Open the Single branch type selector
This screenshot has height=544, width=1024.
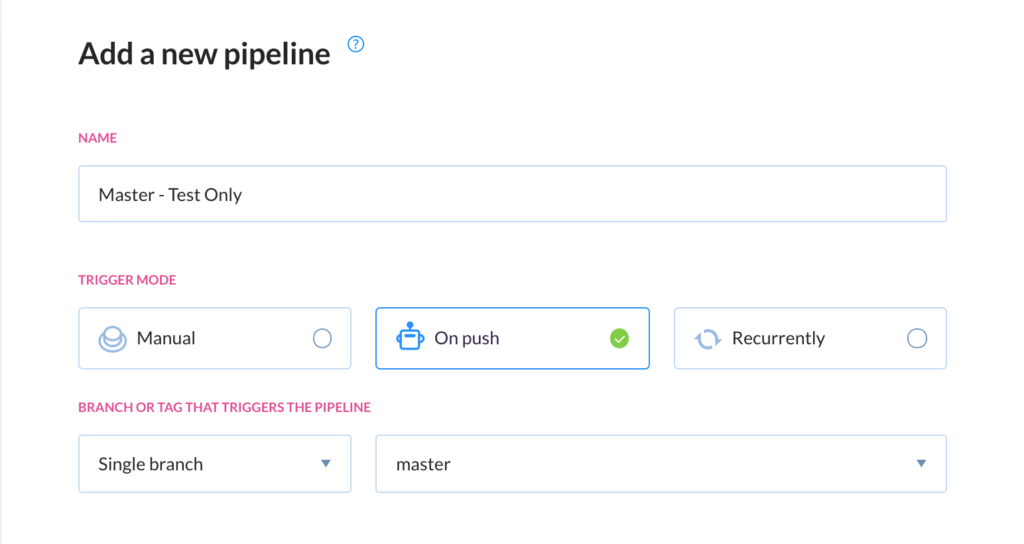point(200,464)
